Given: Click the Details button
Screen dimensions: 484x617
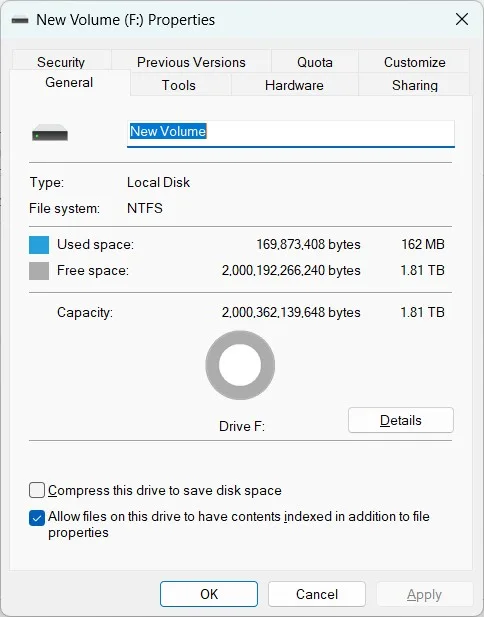Looking at the screenshot, I should 401,420.
